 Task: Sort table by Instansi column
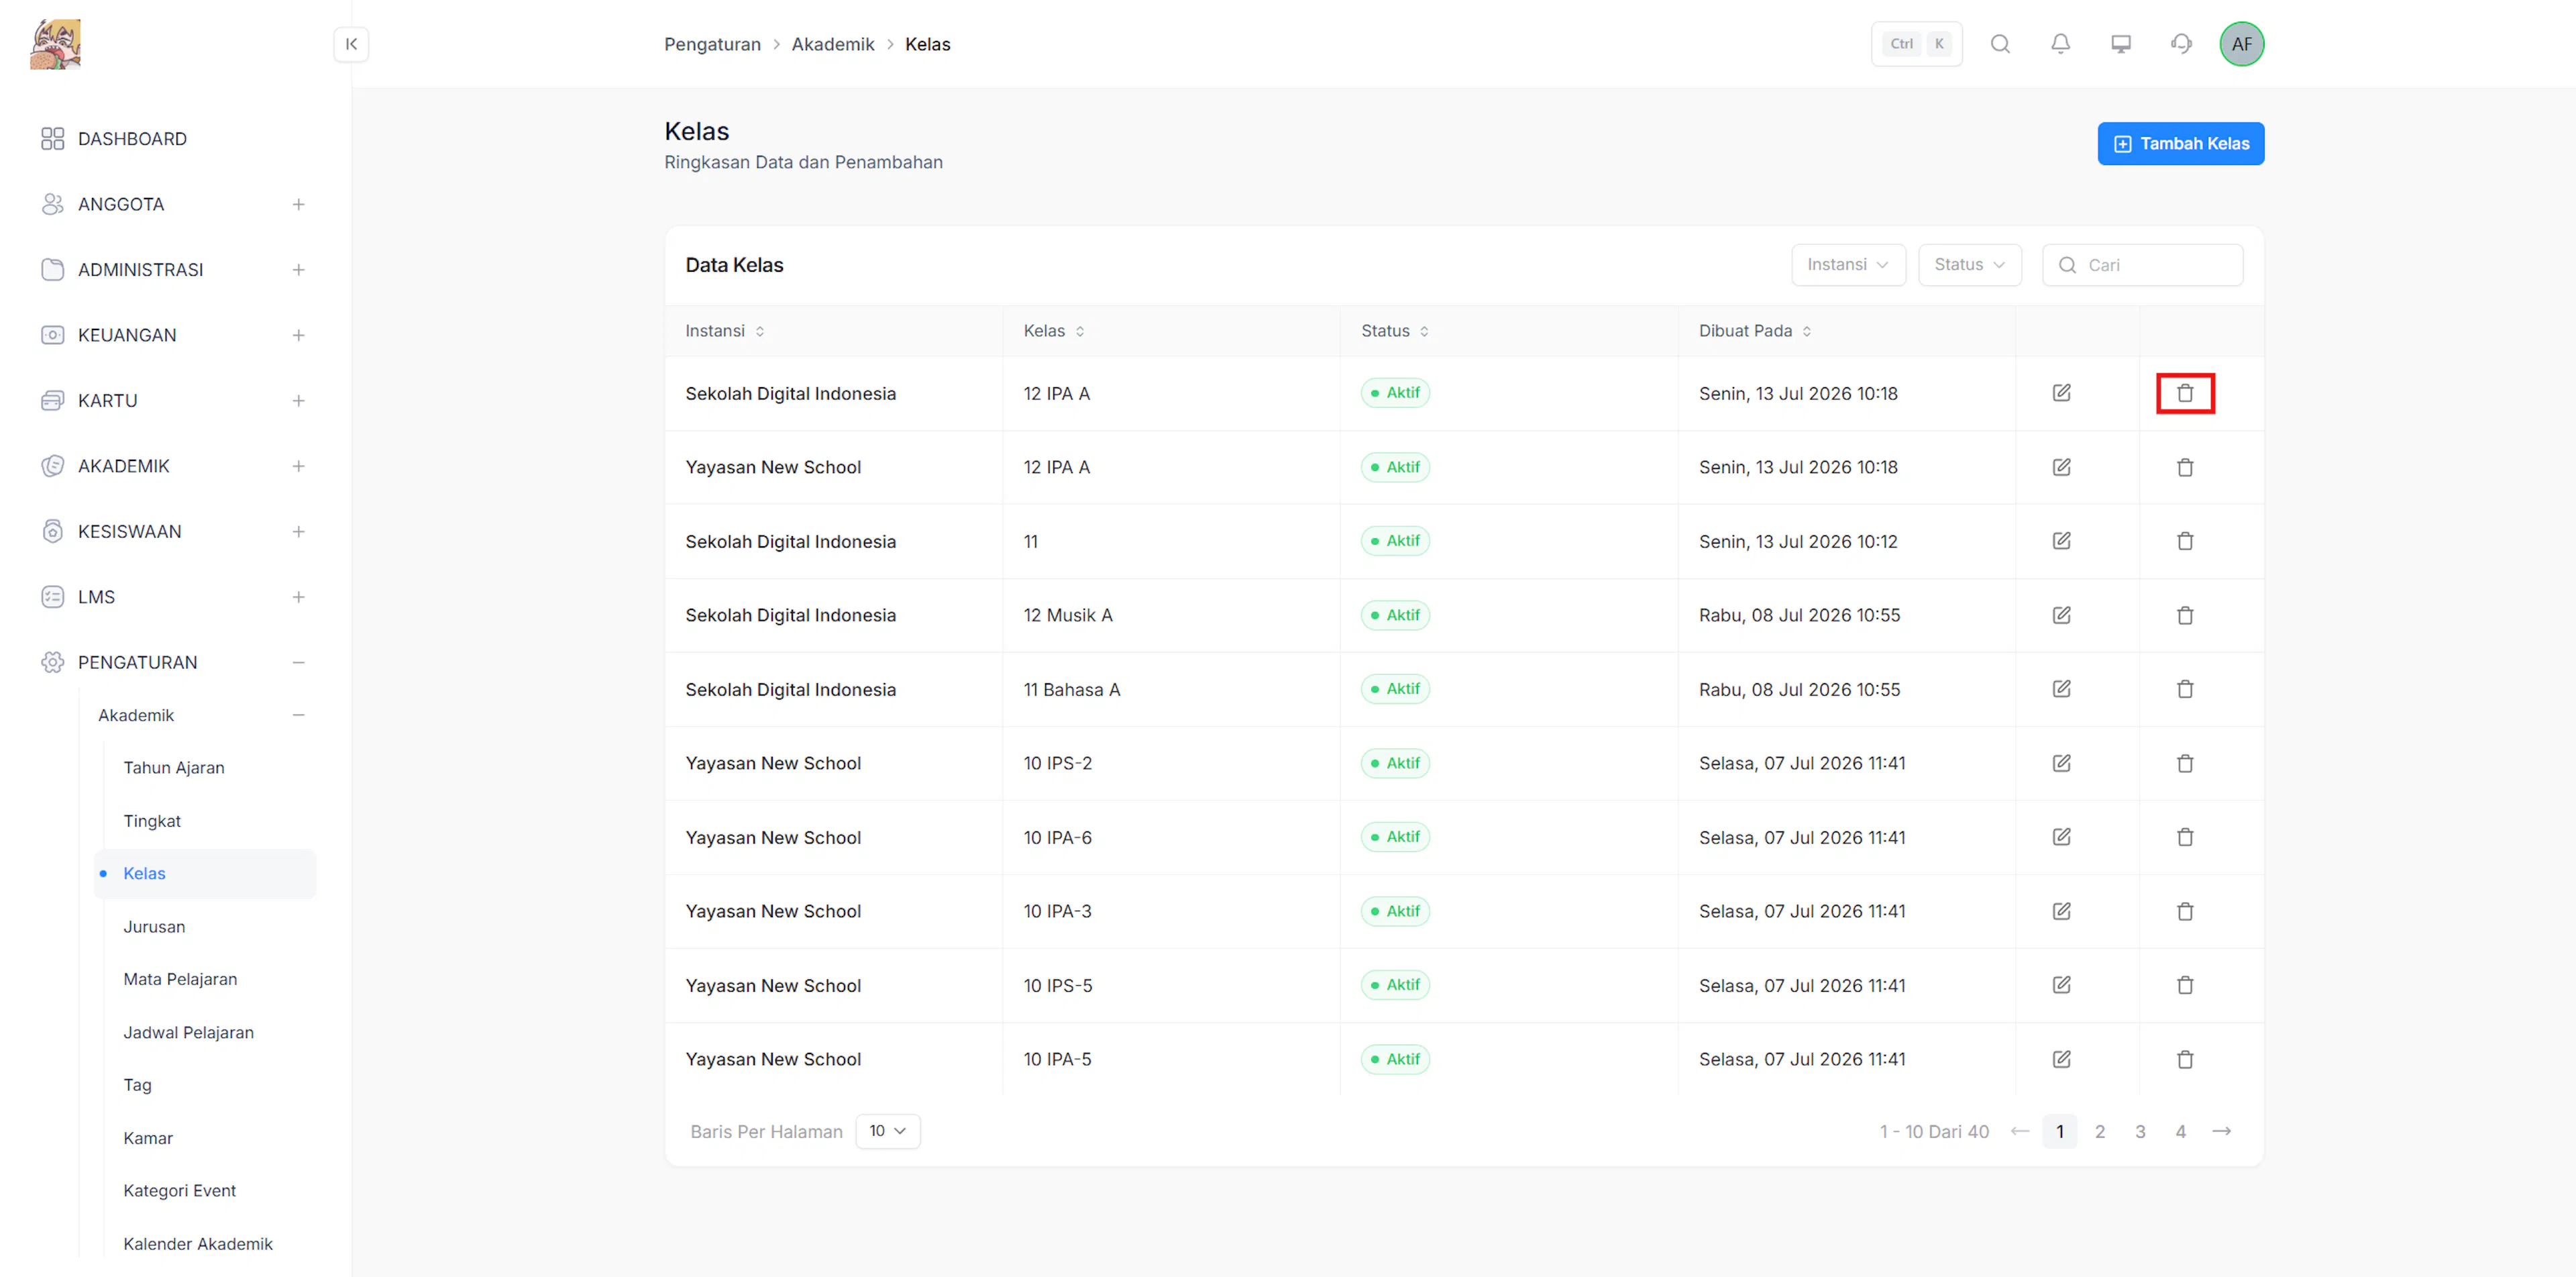724,331
